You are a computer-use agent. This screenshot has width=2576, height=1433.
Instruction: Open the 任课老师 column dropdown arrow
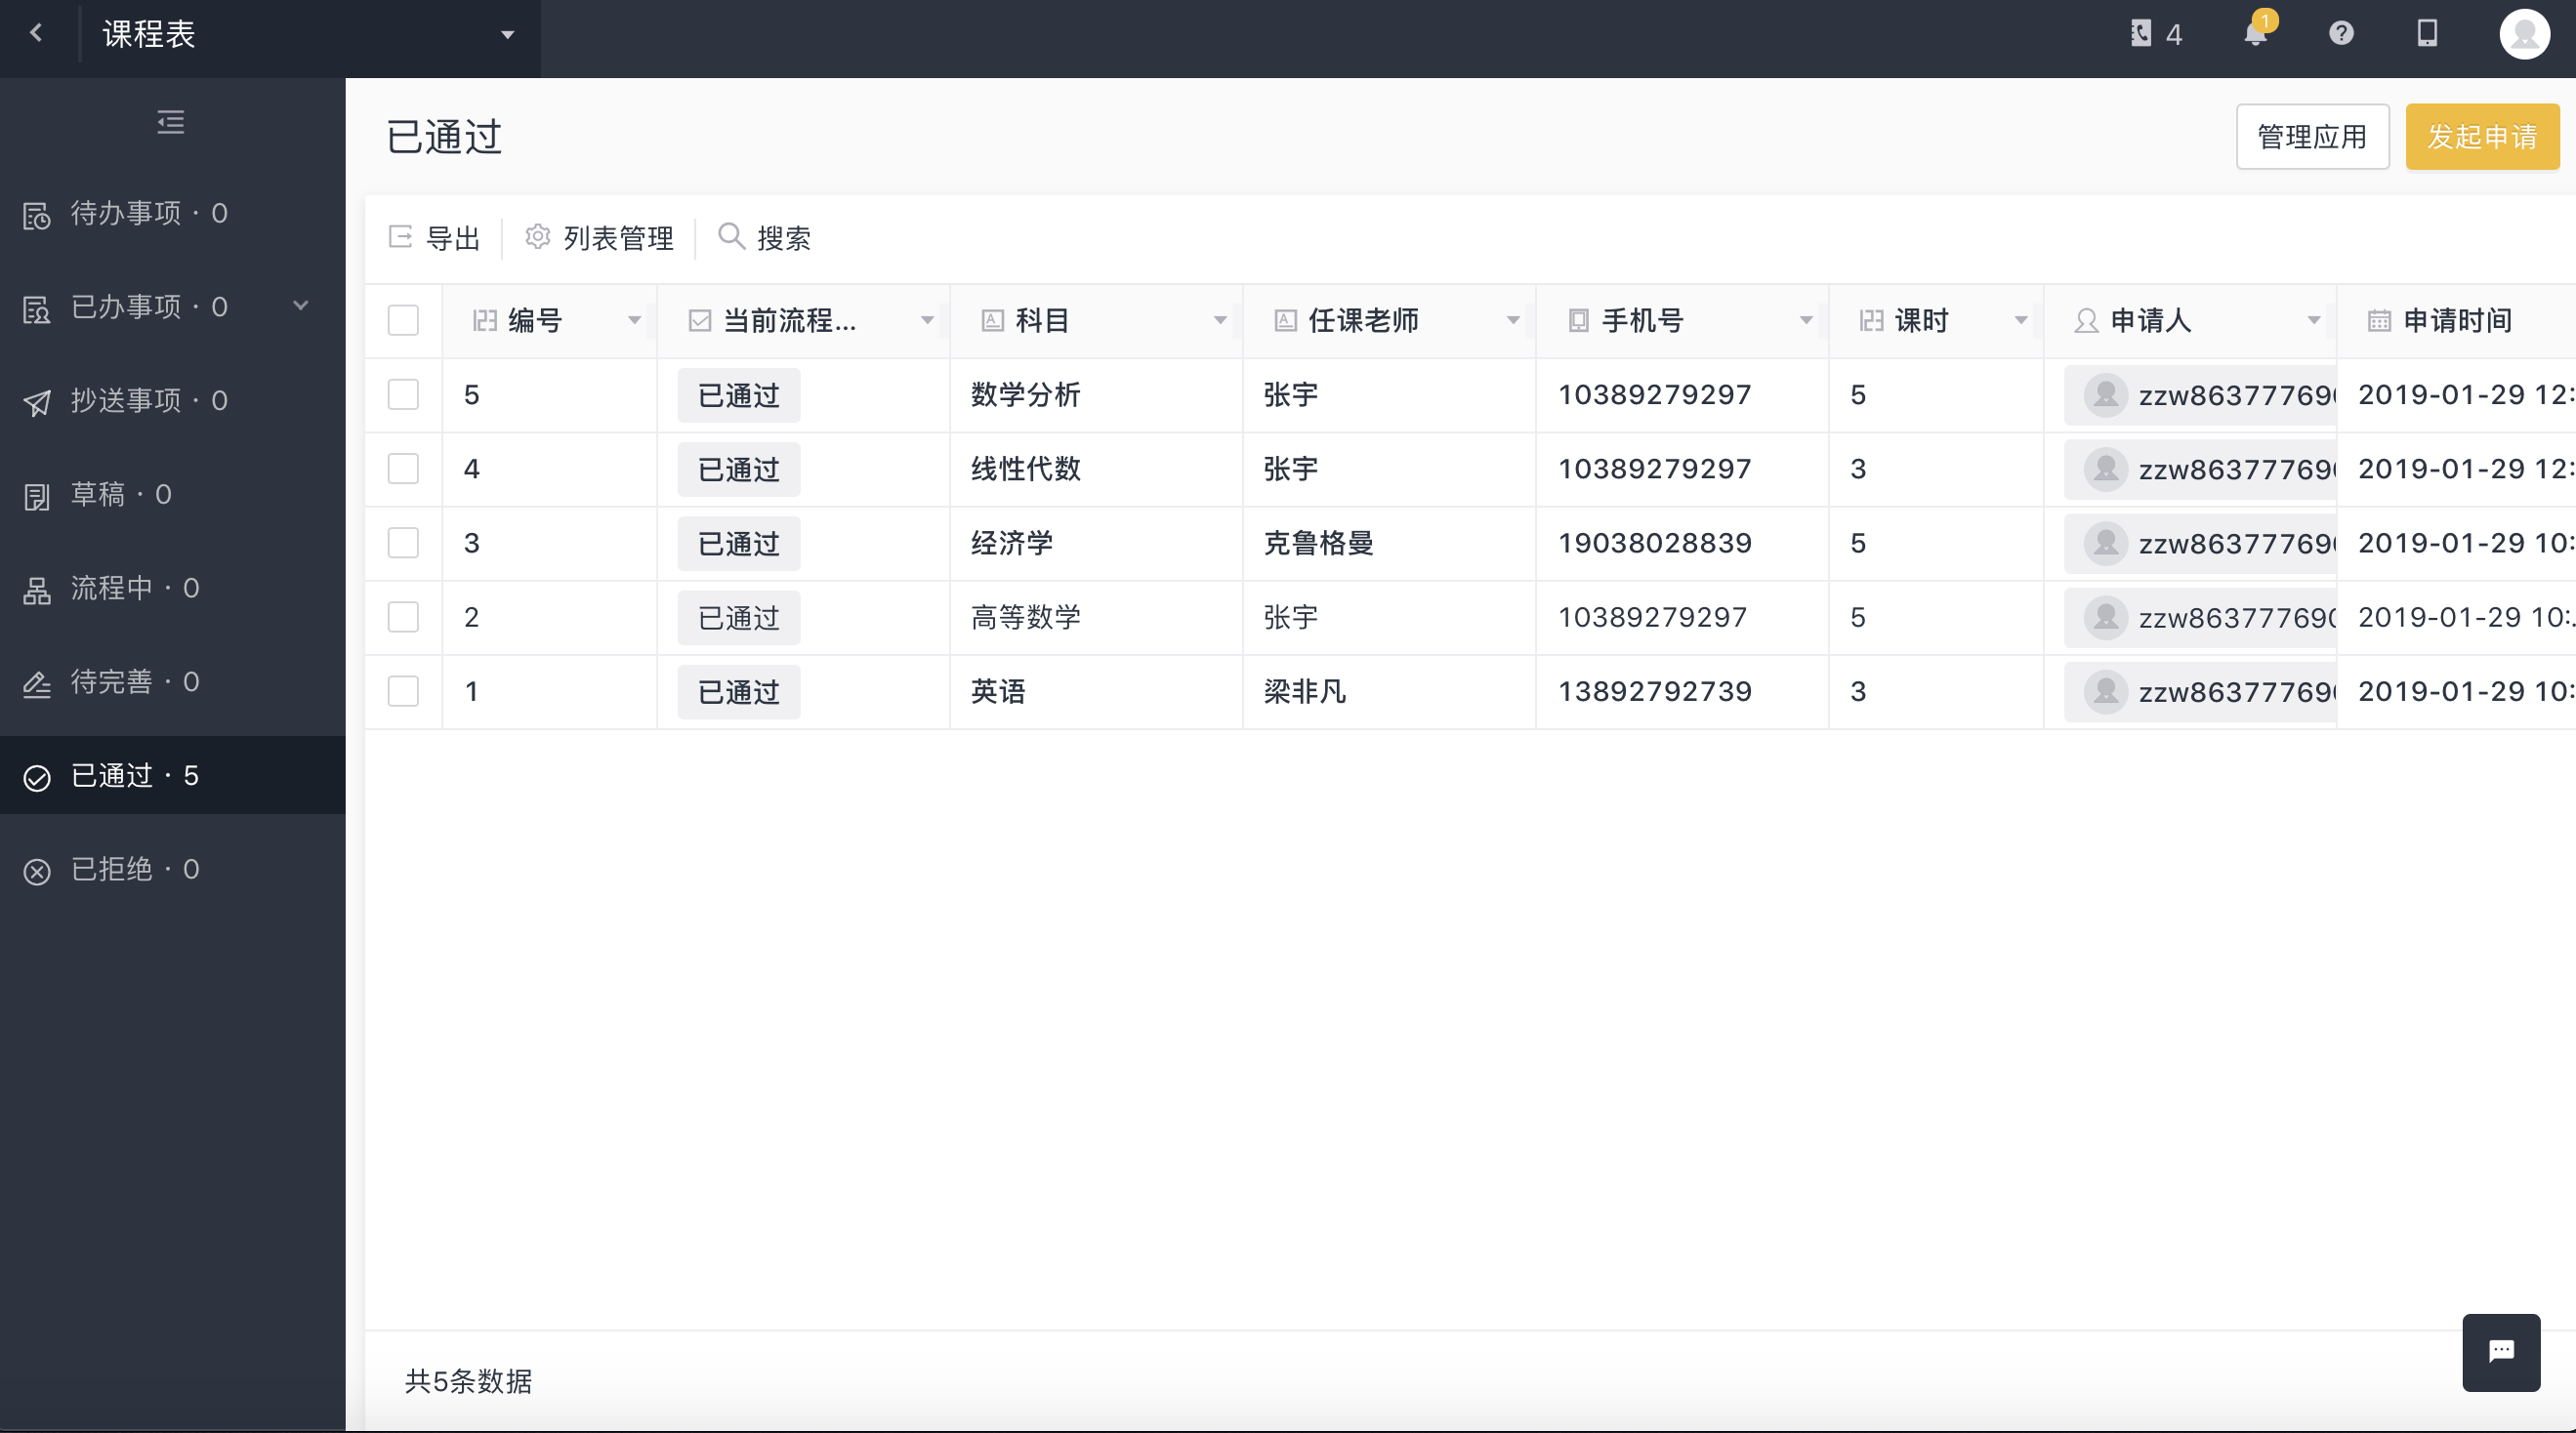(x=1513, y=321)
